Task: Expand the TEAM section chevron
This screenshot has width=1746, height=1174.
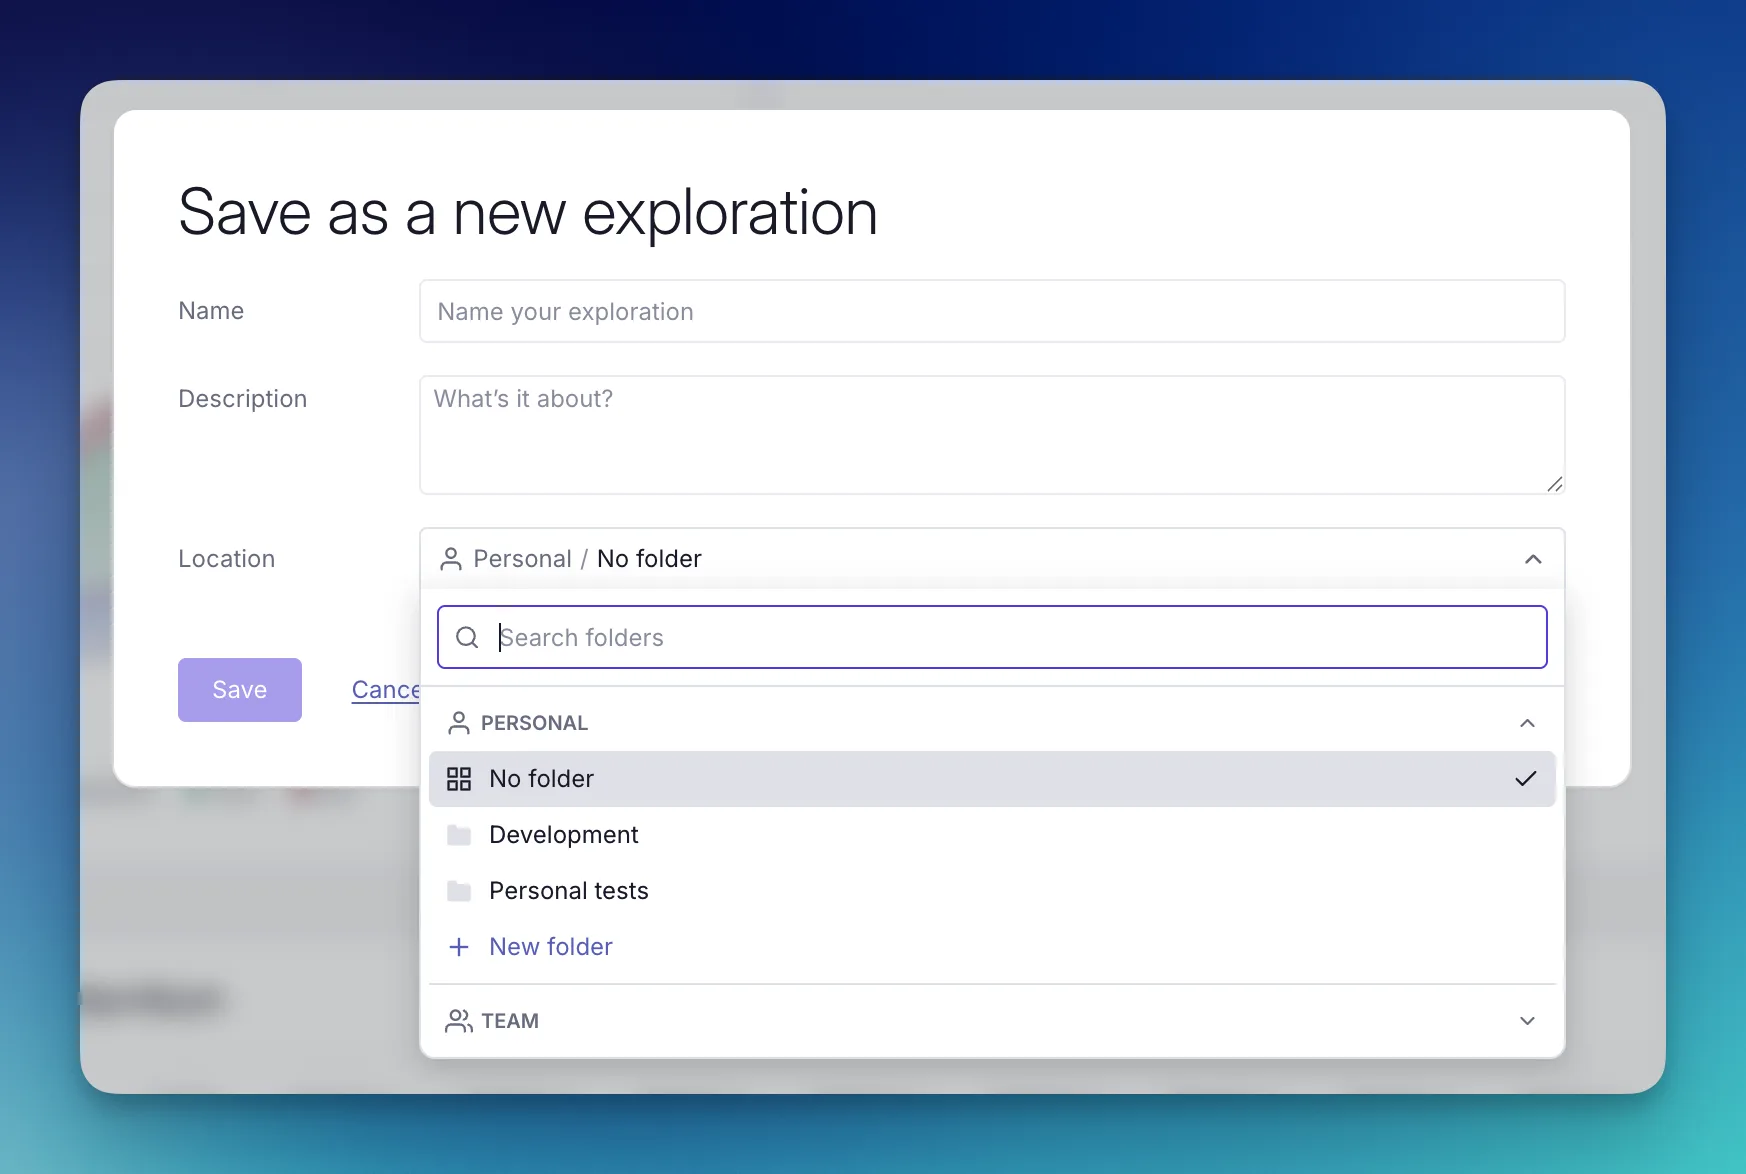Action: tap(1527, 1021)
